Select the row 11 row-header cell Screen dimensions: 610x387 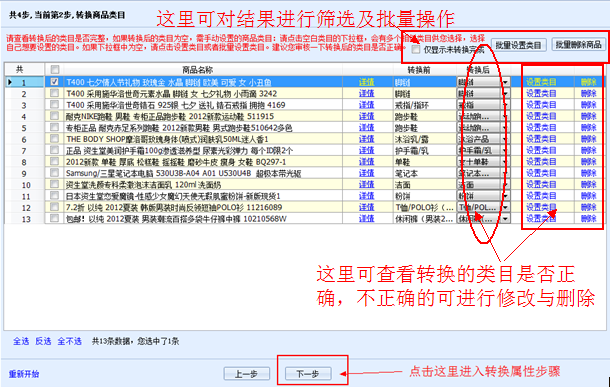pyautogui.click(x=24, y=196)
